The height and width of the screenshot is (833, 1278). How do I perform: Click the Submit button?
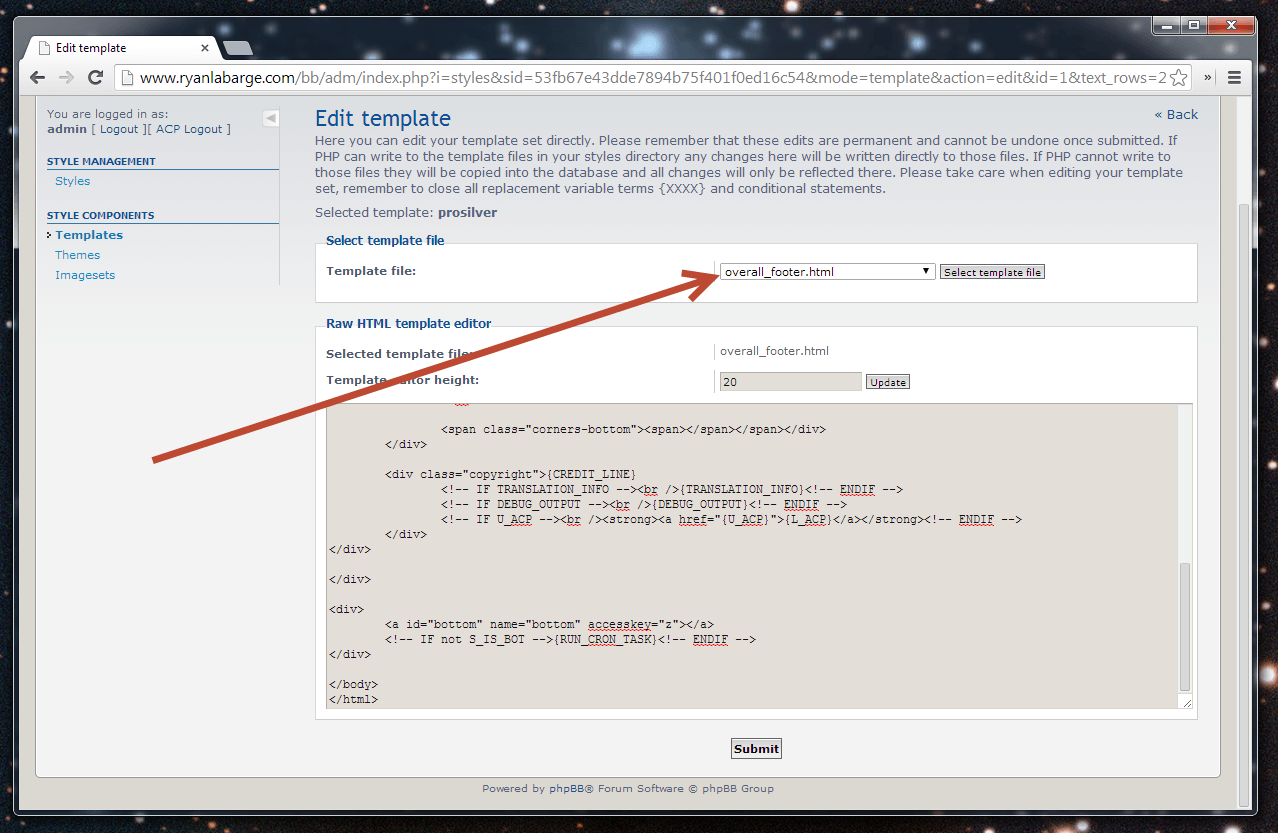tap(756, 749)
